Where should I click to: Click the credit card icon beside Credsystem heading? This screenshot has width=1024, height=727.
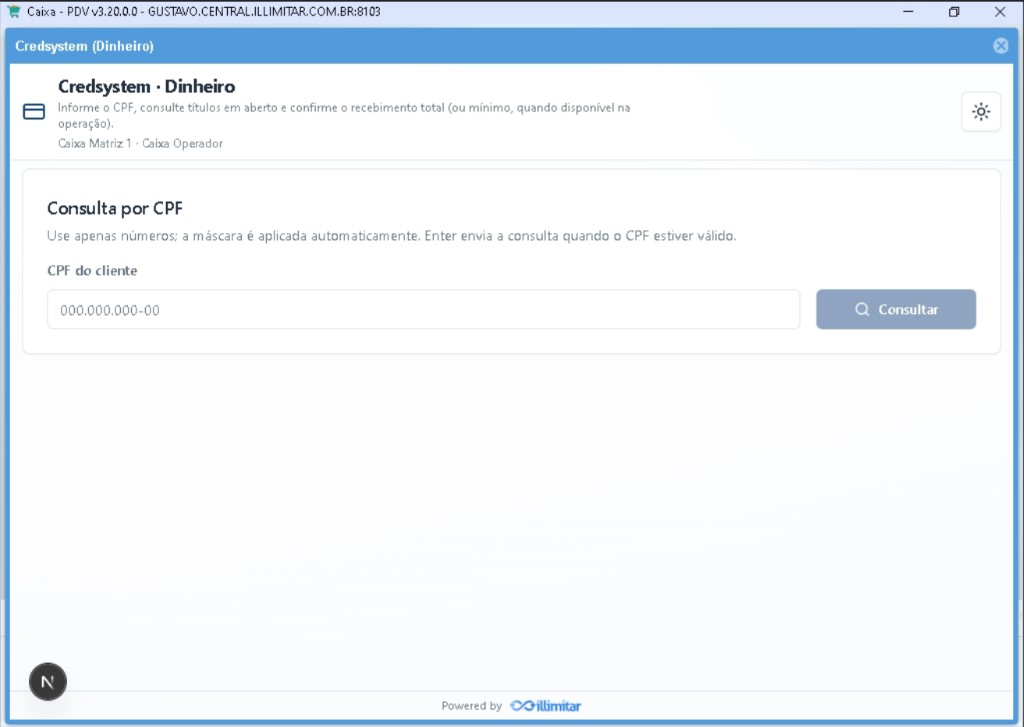pos(34,112)
